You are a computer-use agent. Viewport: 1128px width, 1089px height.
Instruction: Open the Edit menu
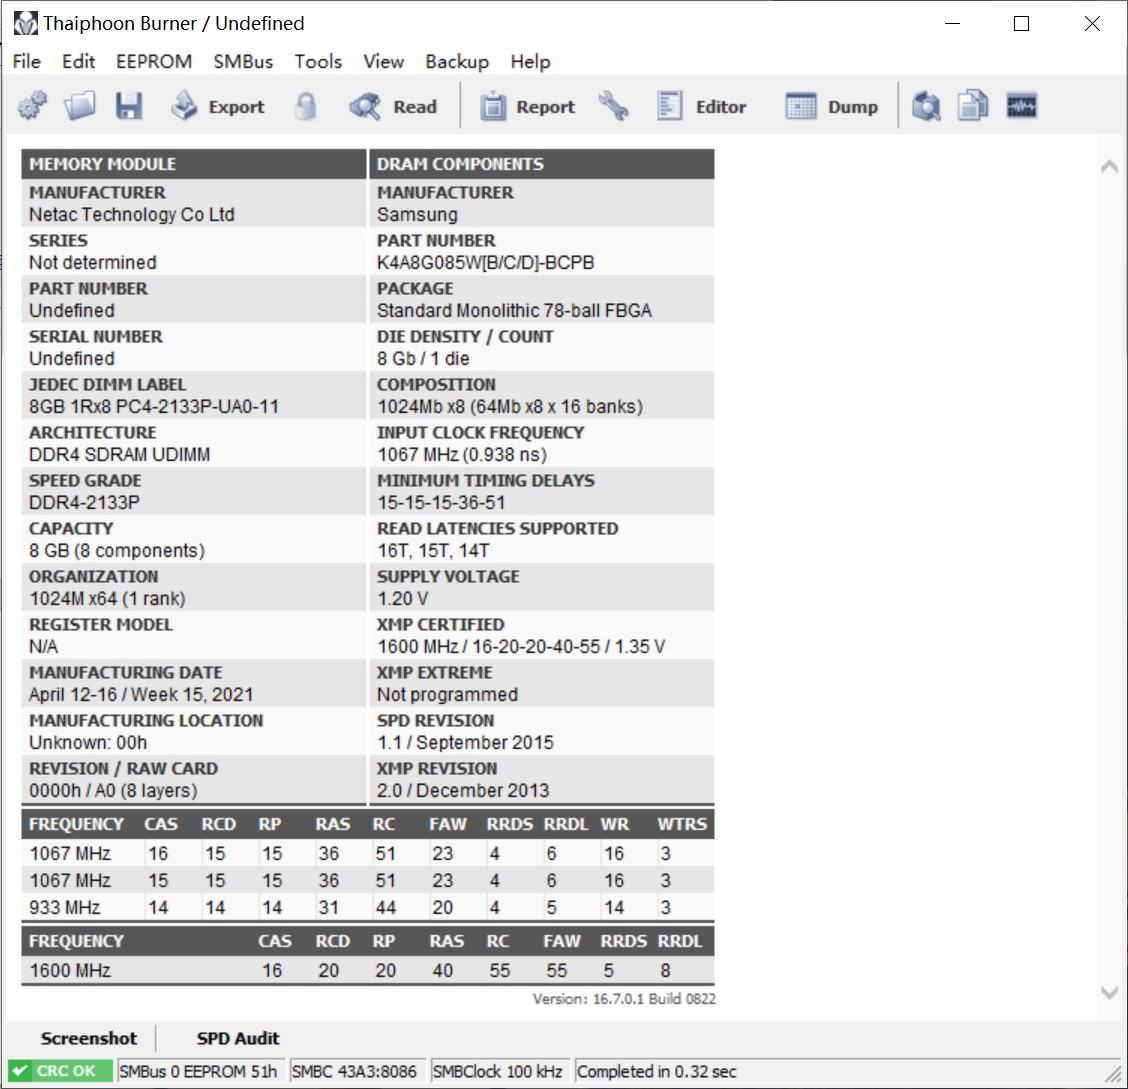(x=78, y=62)
